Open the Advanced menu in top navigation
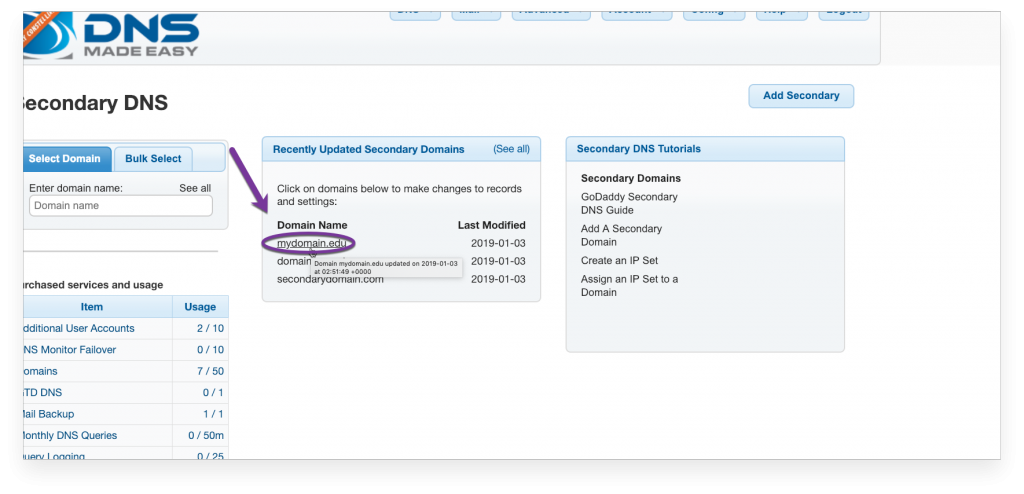This screenshot has width=1024, height=494. coord(551,14)
